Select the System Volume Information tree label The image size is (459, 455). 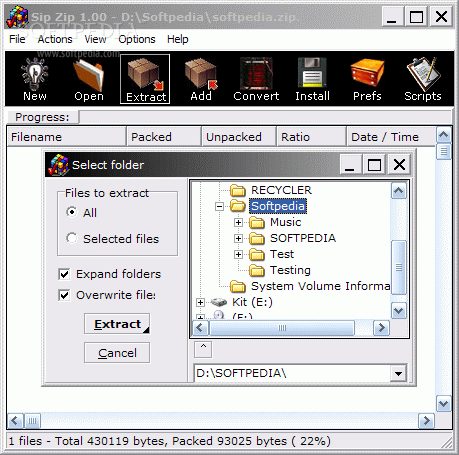[x=320, y=286]
